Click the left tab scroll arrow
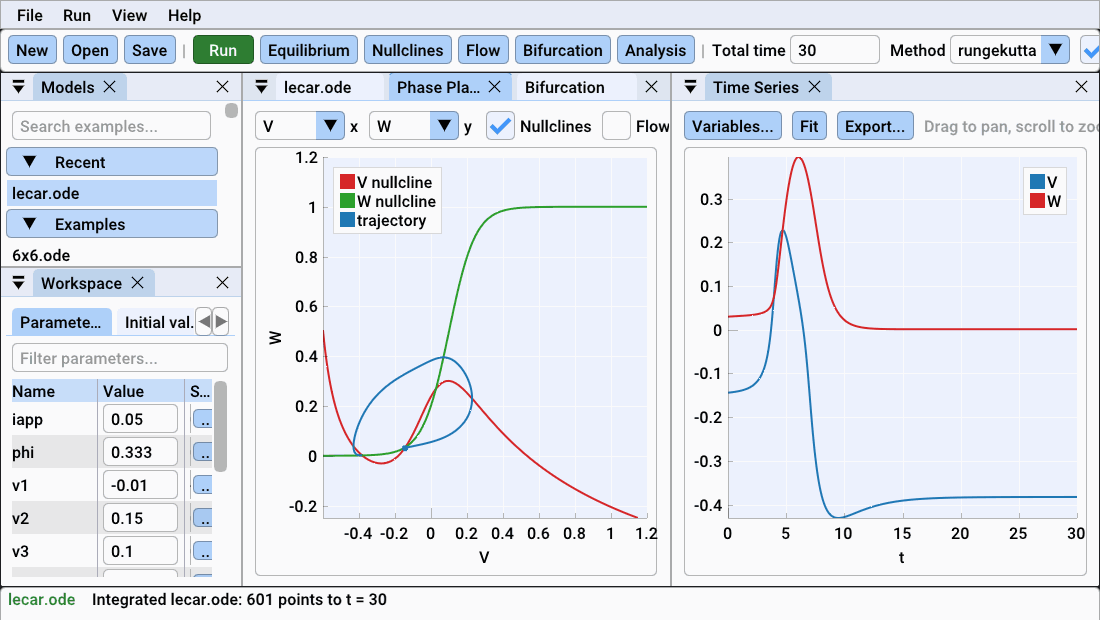Screen dimensions: 1100x620 (x=204, y=322)
